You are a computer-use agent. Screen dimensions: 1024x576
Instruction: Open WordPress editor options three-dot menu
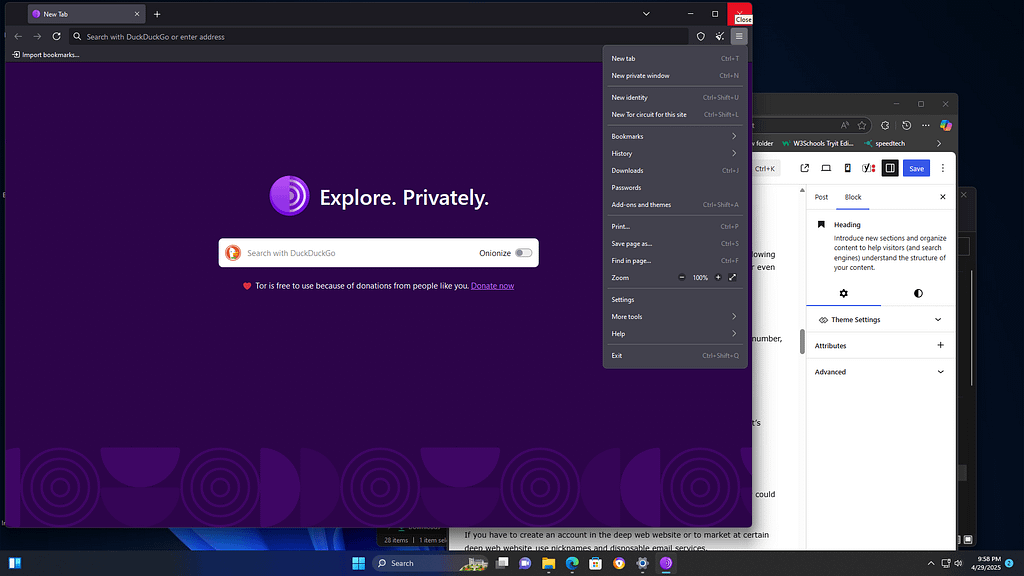[x=942, y=168]
